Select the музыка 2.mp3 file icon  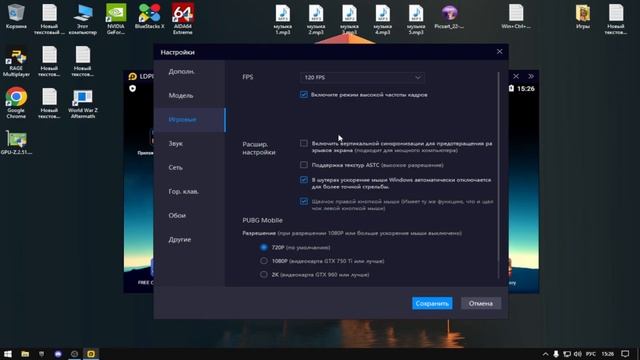(x=316, y=19)
